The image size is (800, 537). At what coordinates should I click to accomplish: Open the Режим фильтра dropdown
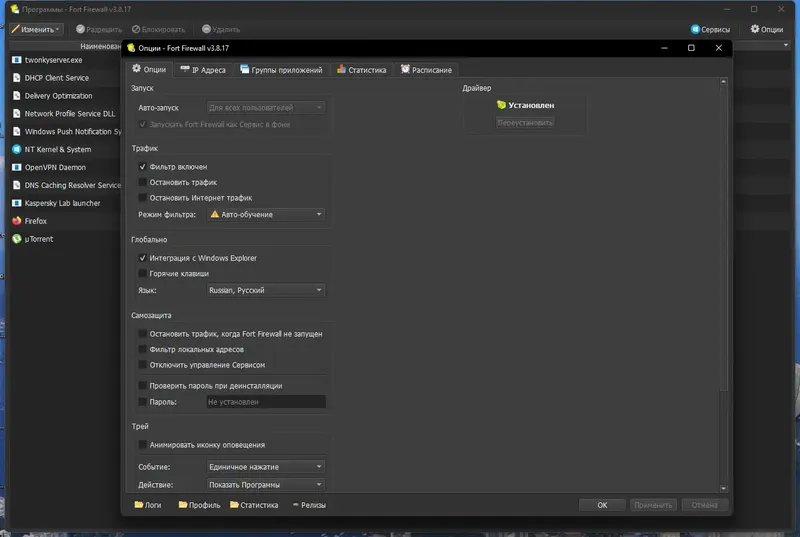[266, 214]
